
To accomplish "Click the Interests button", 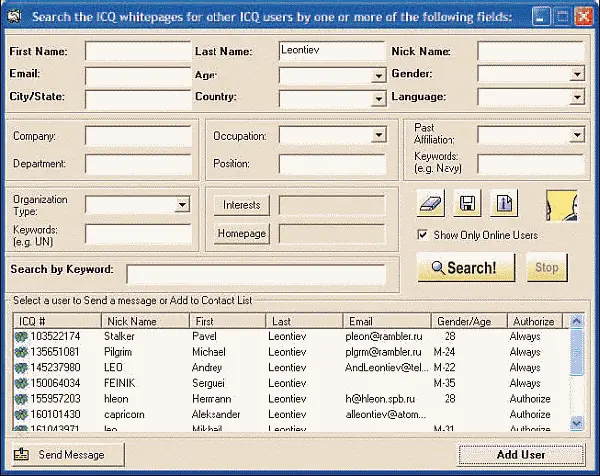I will click(x=241, y=205).
